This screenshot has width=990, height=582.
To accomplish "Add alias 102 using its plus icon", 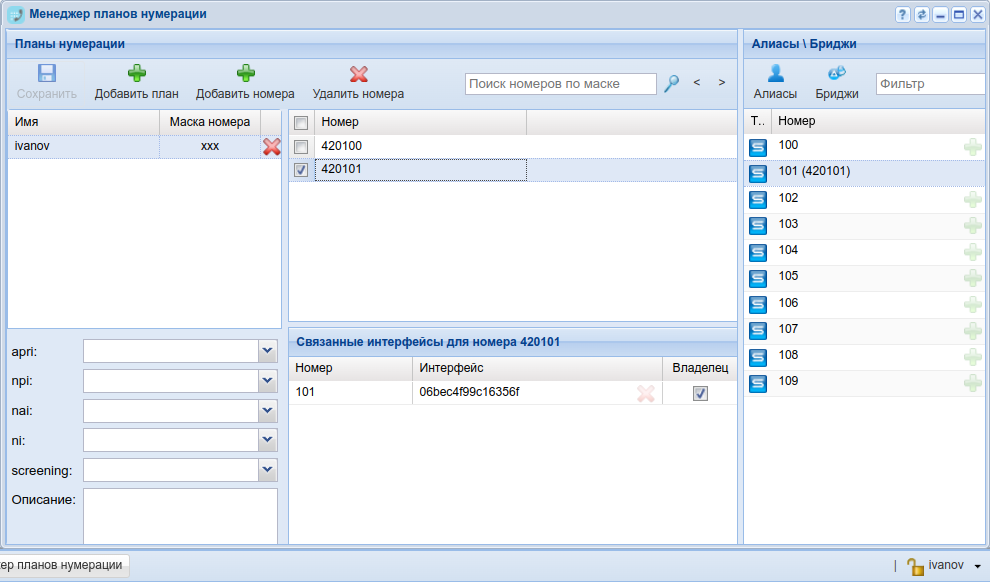I will click(x=972, y=199).
